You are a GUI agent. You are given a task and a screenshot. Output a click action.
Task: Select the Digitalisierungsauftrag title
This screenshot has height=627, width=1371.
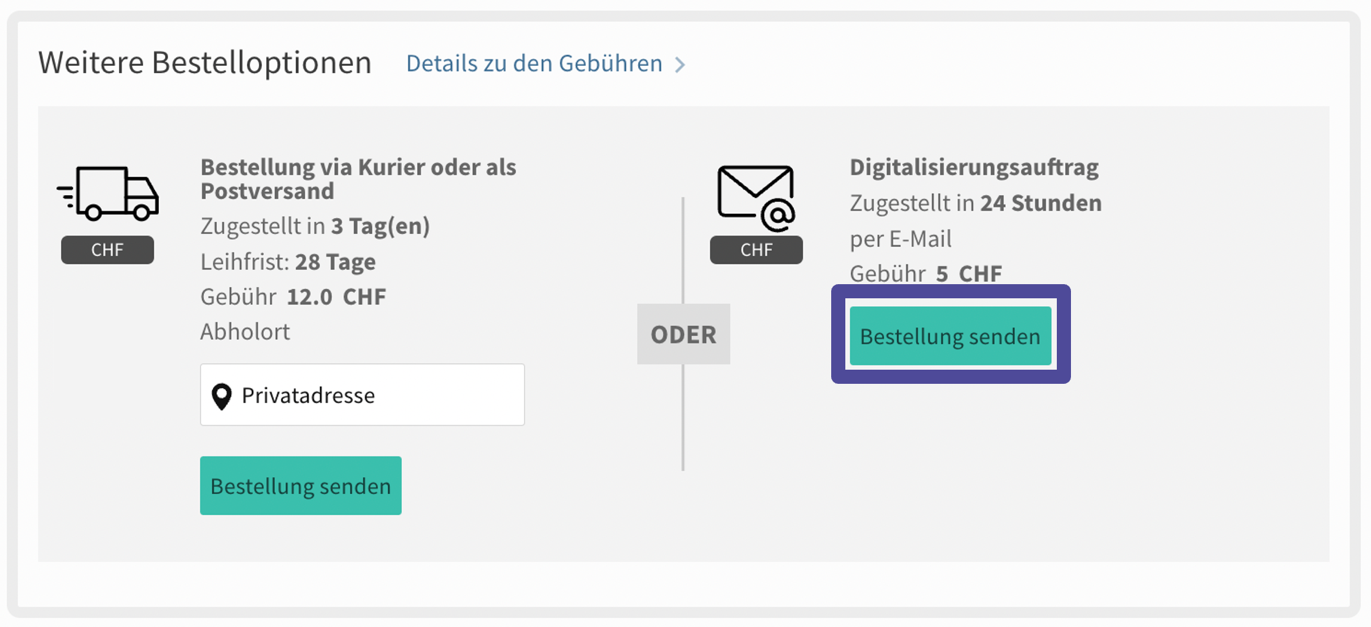pyautogui.click(x=974, y=167)
